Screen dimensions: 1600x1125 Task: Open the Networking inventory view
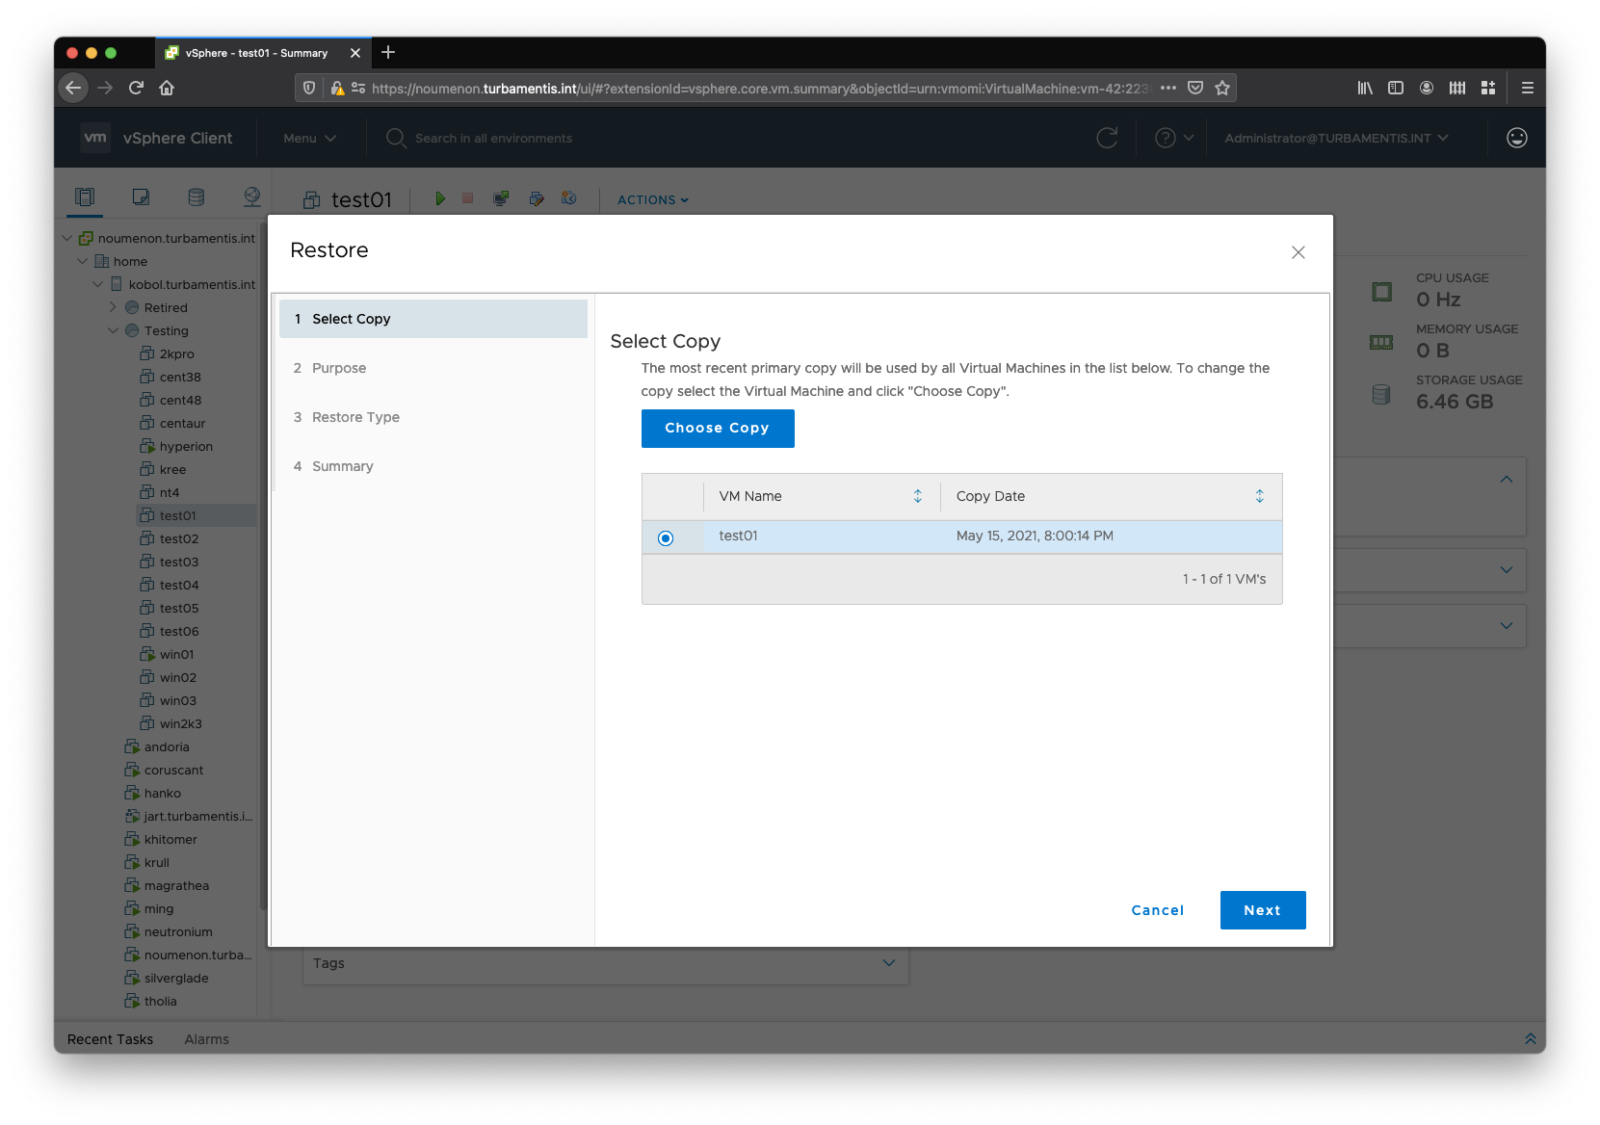tap(252, 197)
